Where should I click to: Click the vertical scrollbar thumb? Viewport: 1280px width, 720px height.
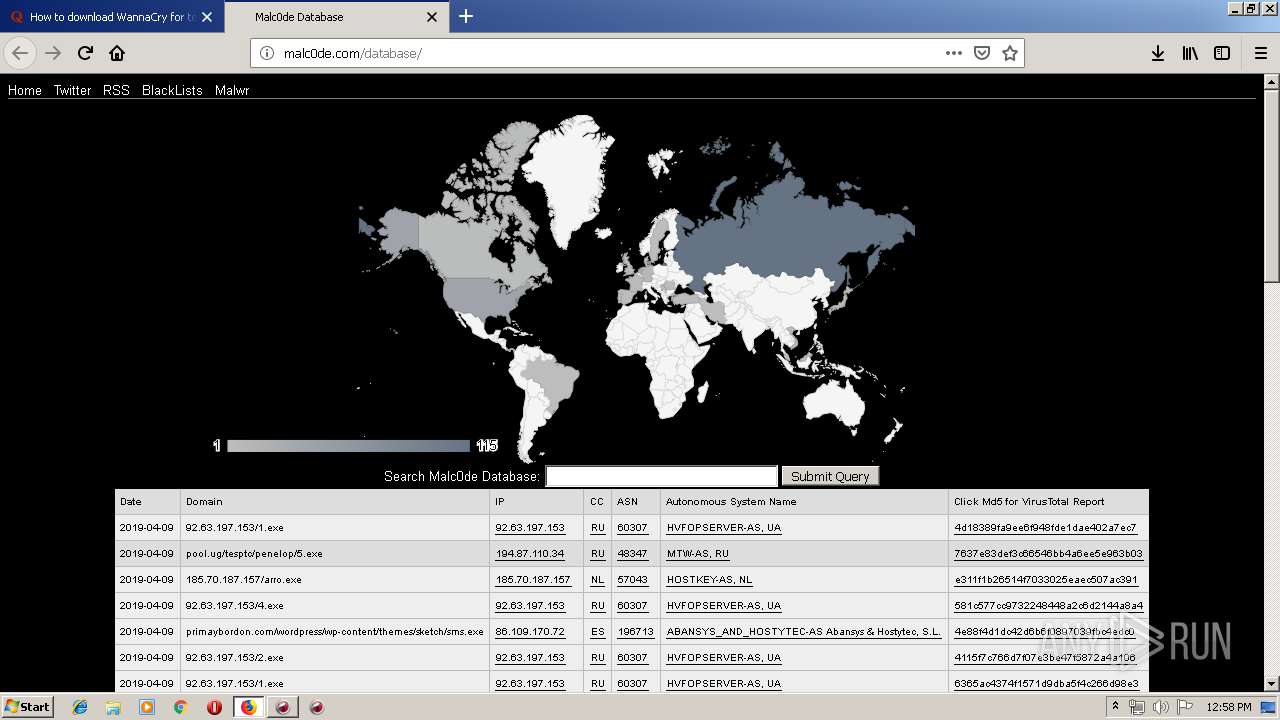[1272, 185]
